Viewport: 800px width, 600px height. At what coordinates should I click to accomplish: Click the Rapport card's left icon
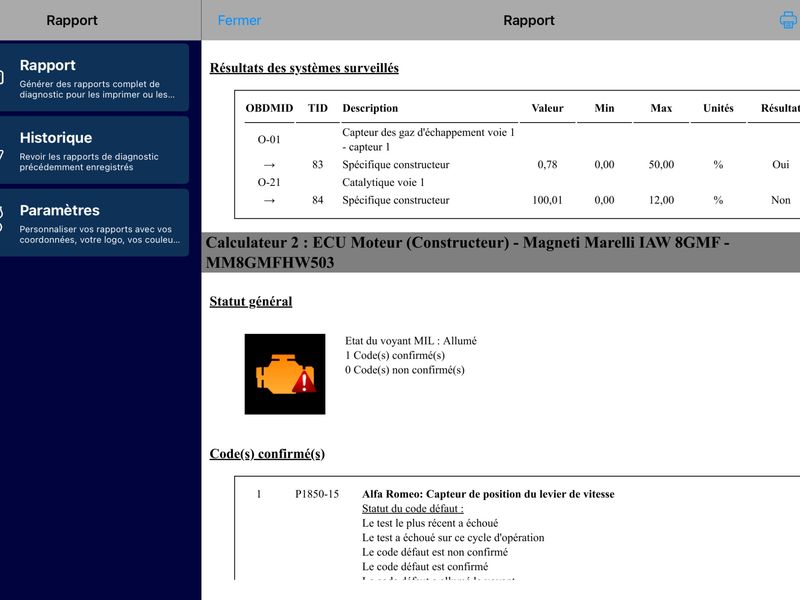tap(2, 78)
